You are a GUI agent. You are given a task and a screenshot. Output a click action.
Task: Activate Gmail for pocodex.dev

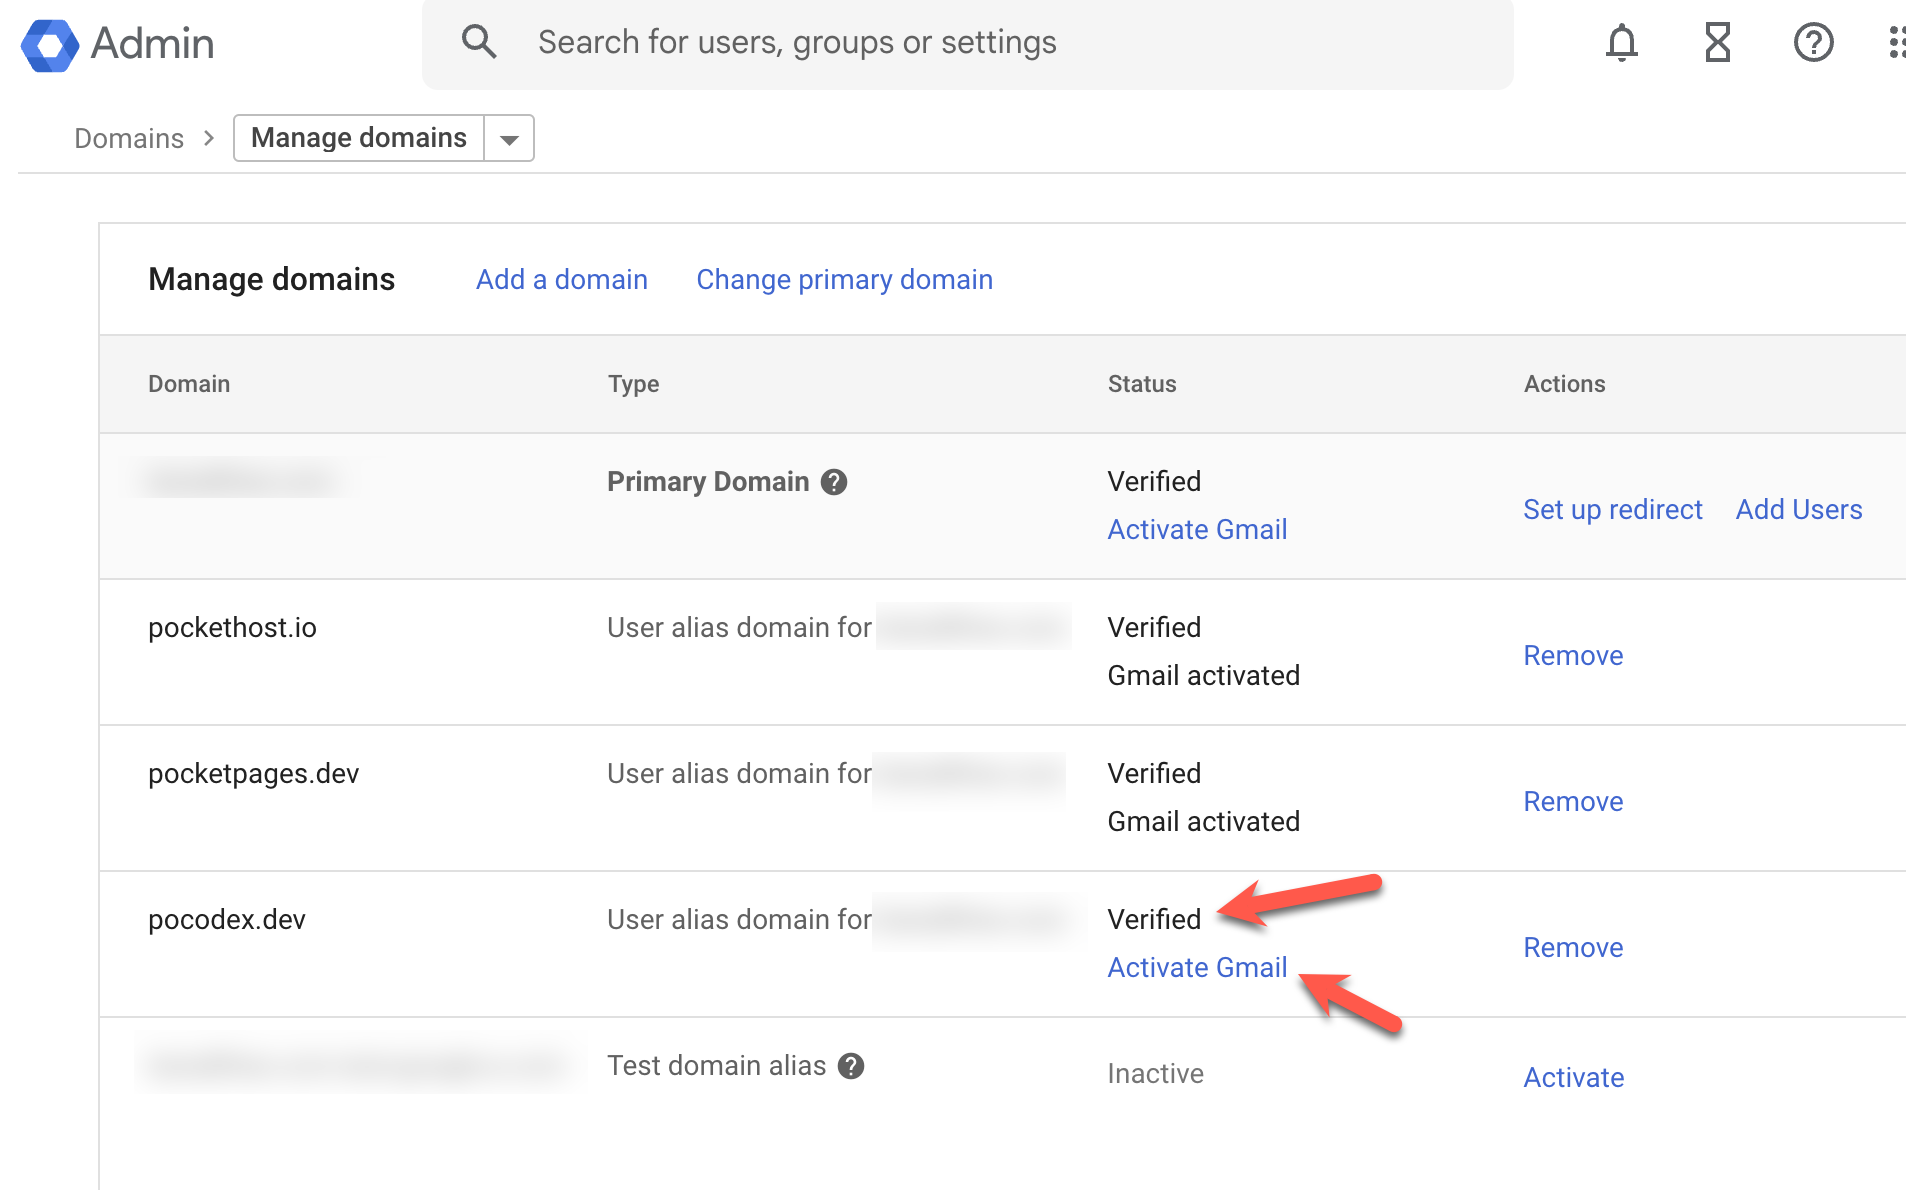pos(1197,968)
